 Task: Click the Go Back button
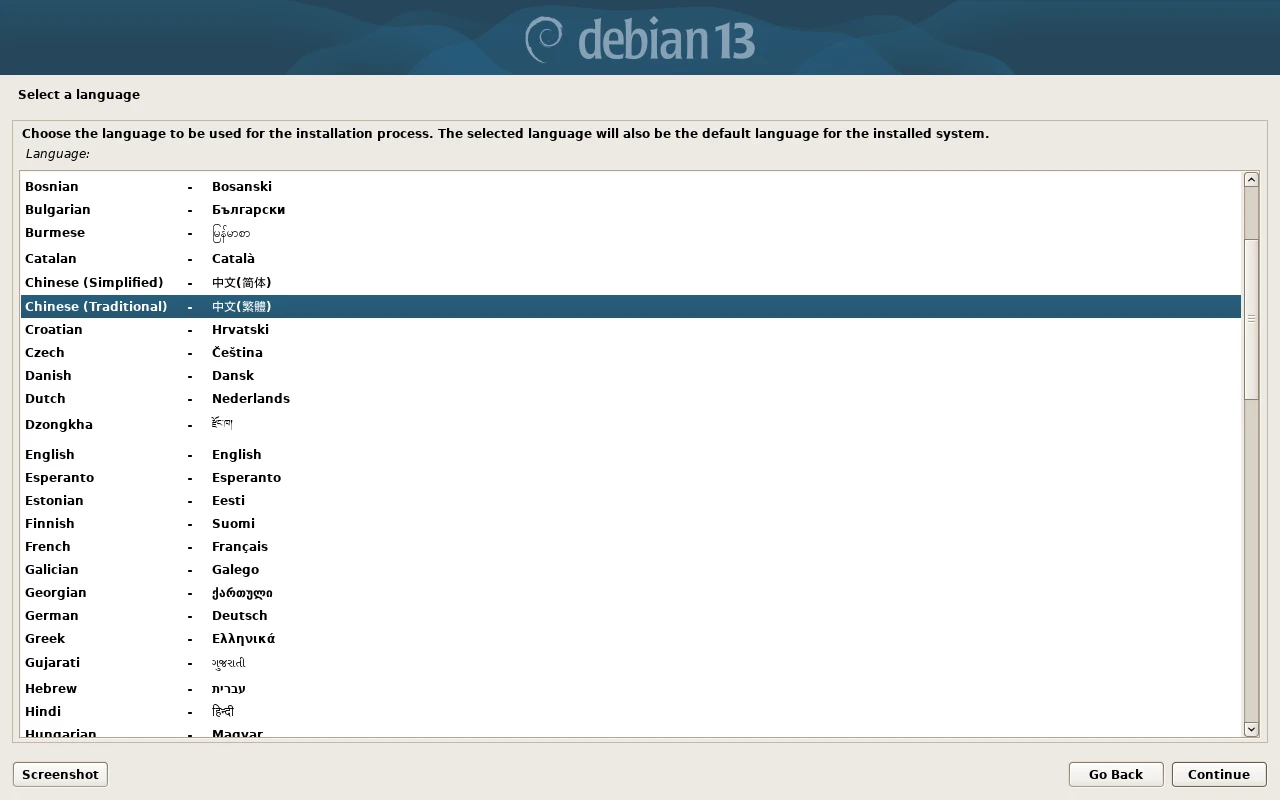coord(1115,774)
